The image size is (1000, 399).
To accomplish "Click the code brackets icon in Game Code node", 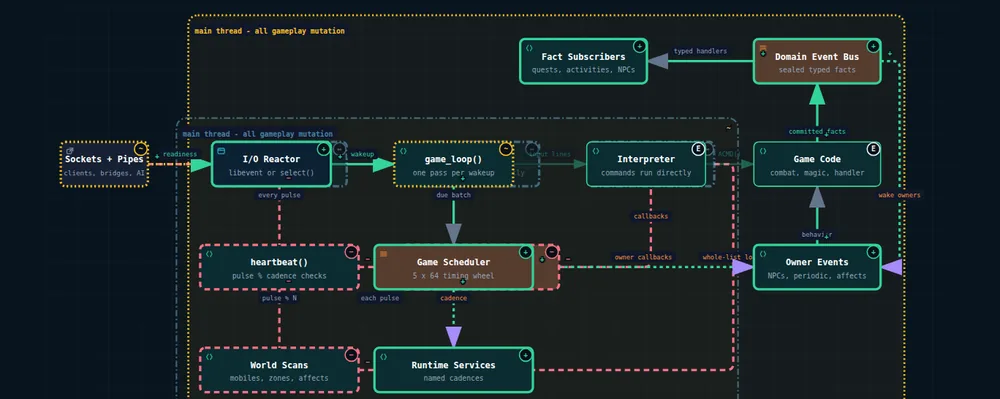I will [763, 151].
